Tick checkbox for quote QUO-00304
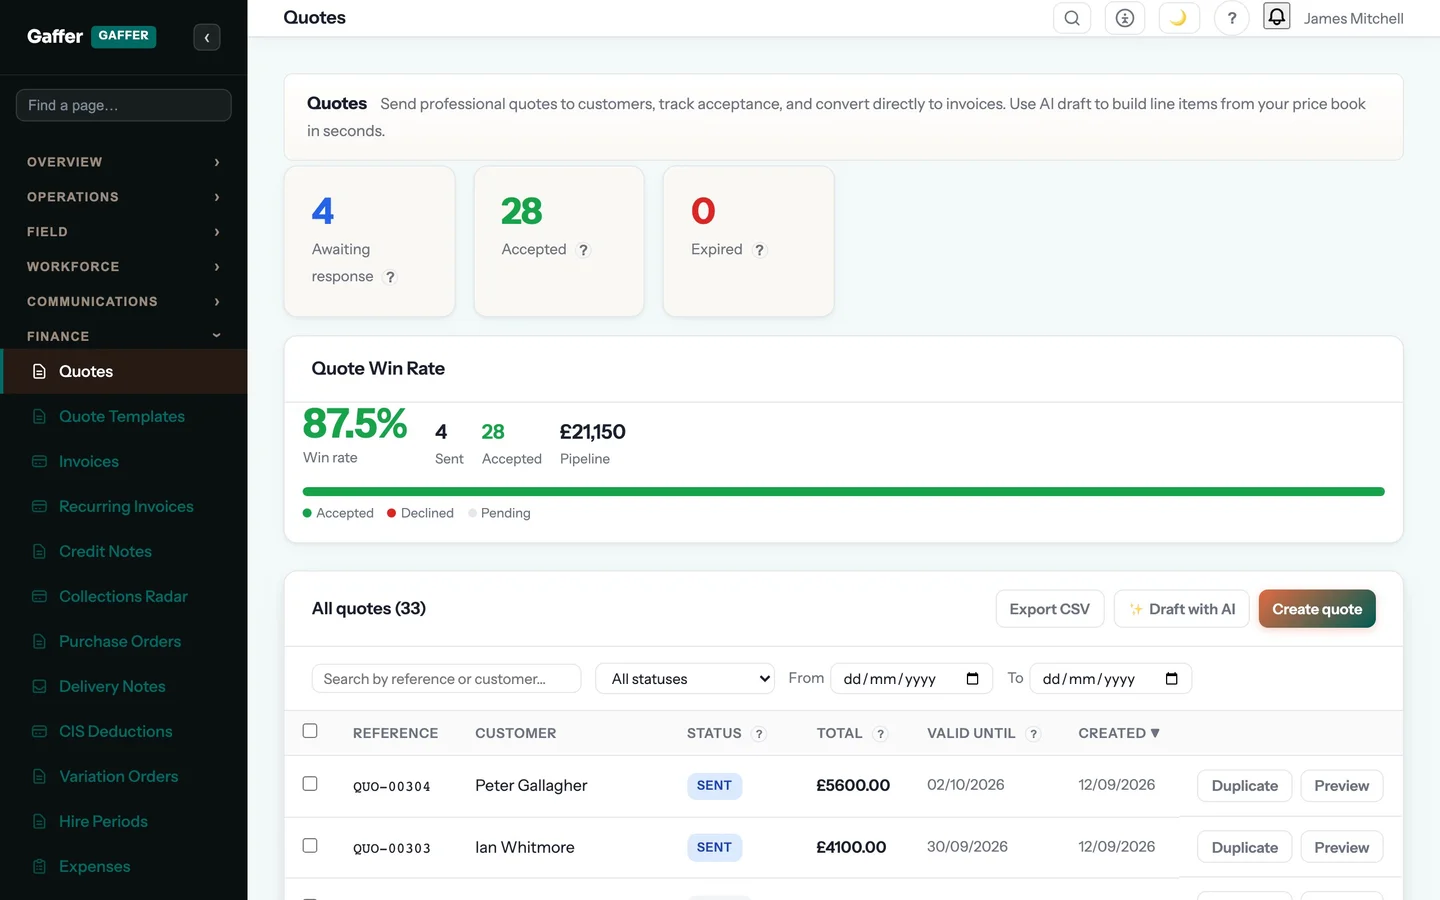This screenshot has height=900, width=1440. 310,784
